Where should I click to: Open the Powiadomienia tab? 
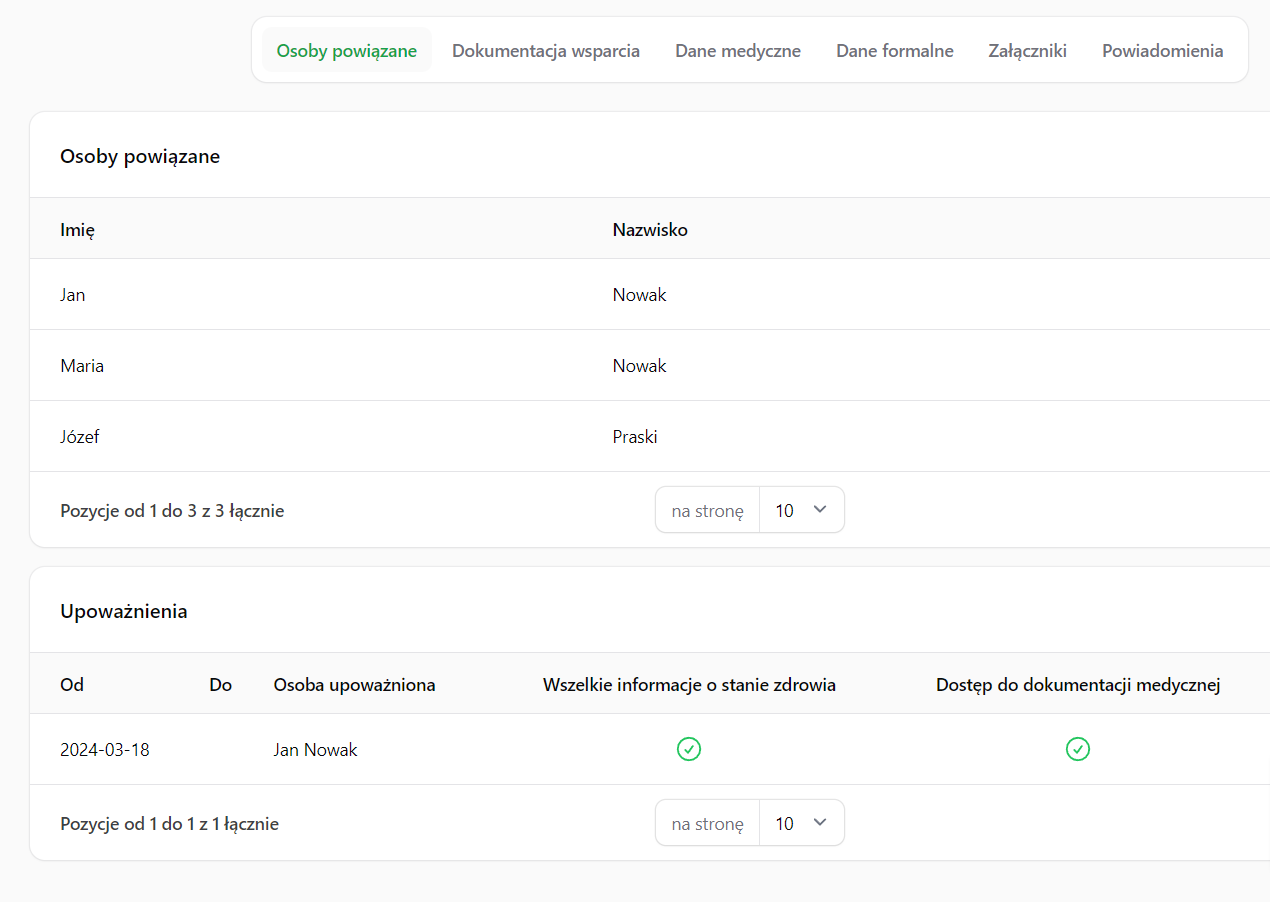(x=1162, y=50)
